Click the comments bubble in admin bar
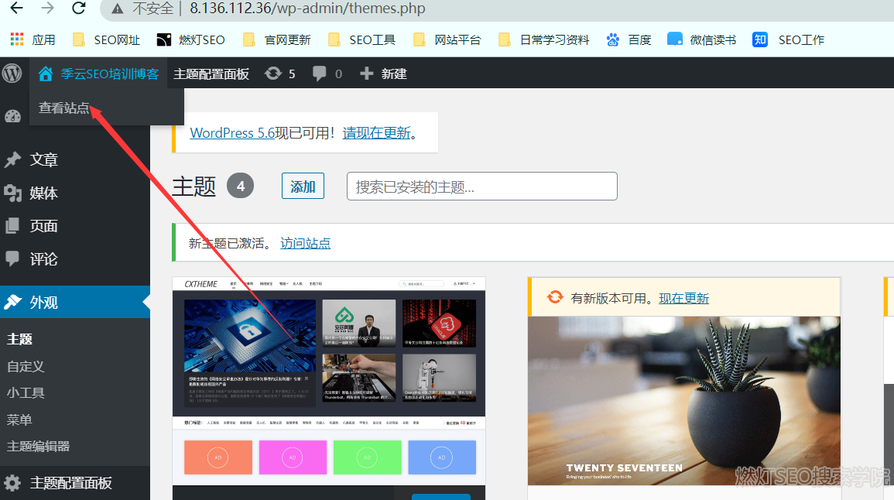Viewport: 894px width, 500px height. click(x=327, y=74)
